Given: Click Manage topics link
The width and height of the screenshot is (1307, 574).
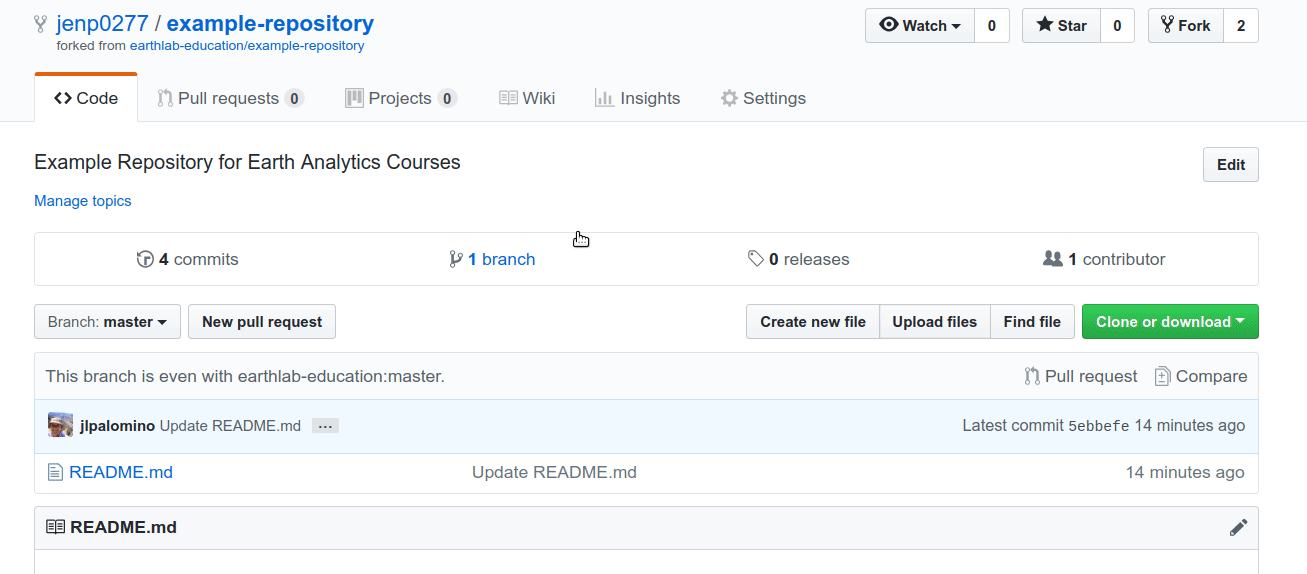Looking at the screenshot, I should [83, 201].
